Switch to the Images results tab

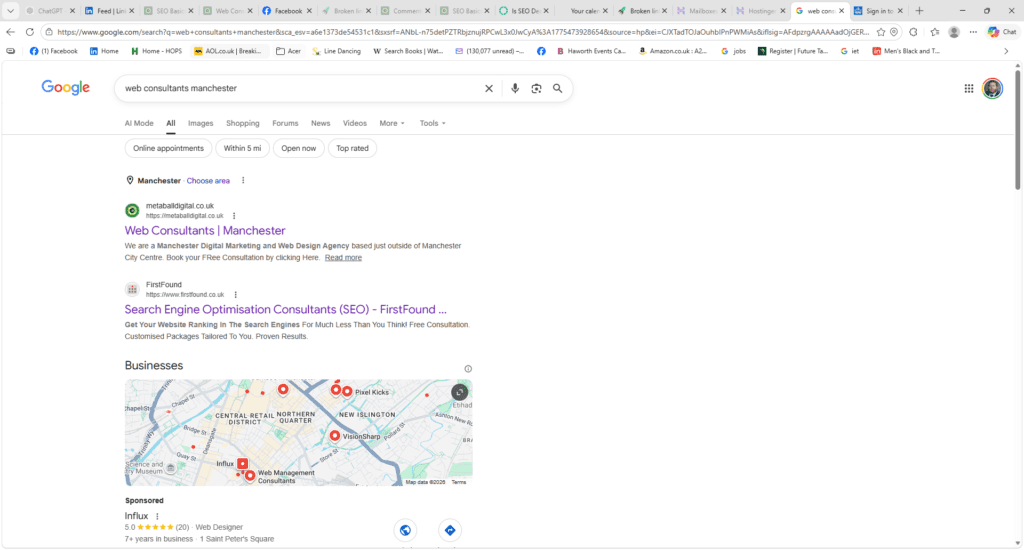201,123
